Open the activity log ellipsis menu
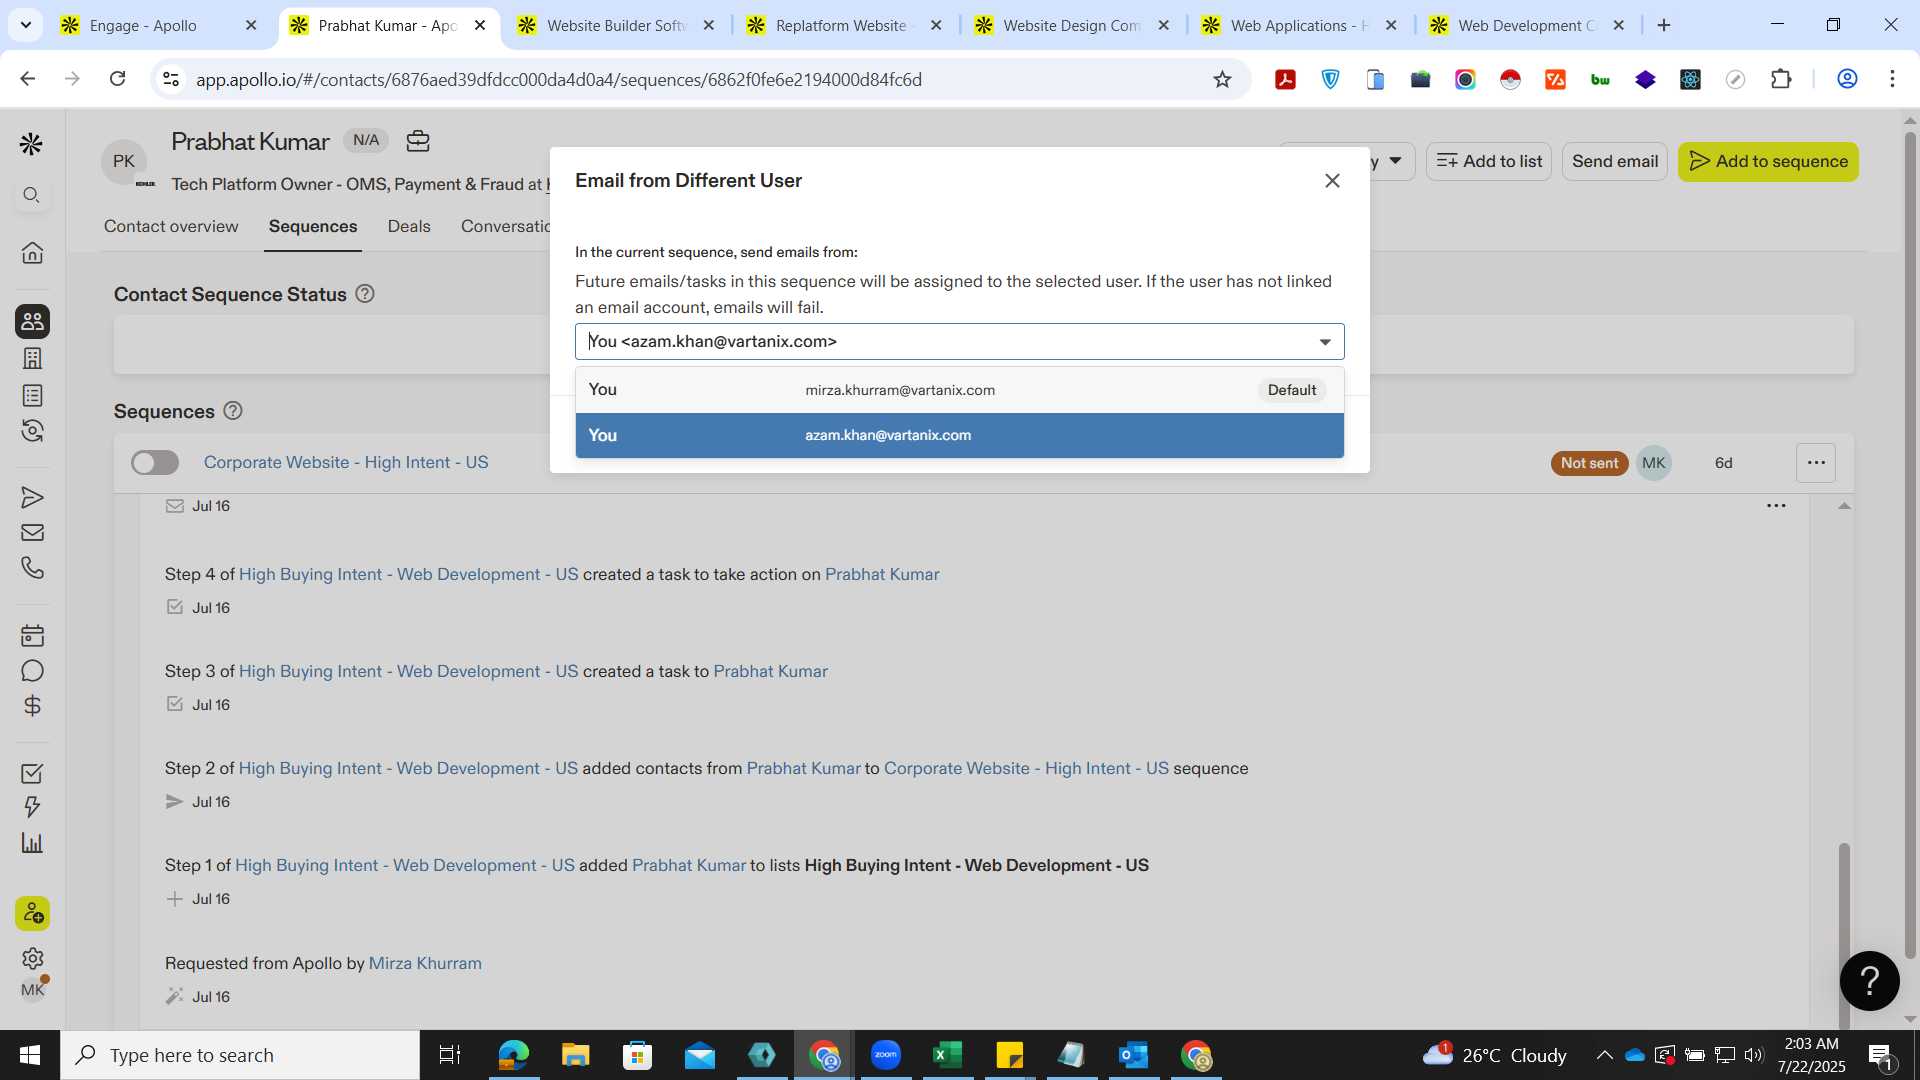The width and height of the screenshot is (1920, 1080). [1776, 506]
